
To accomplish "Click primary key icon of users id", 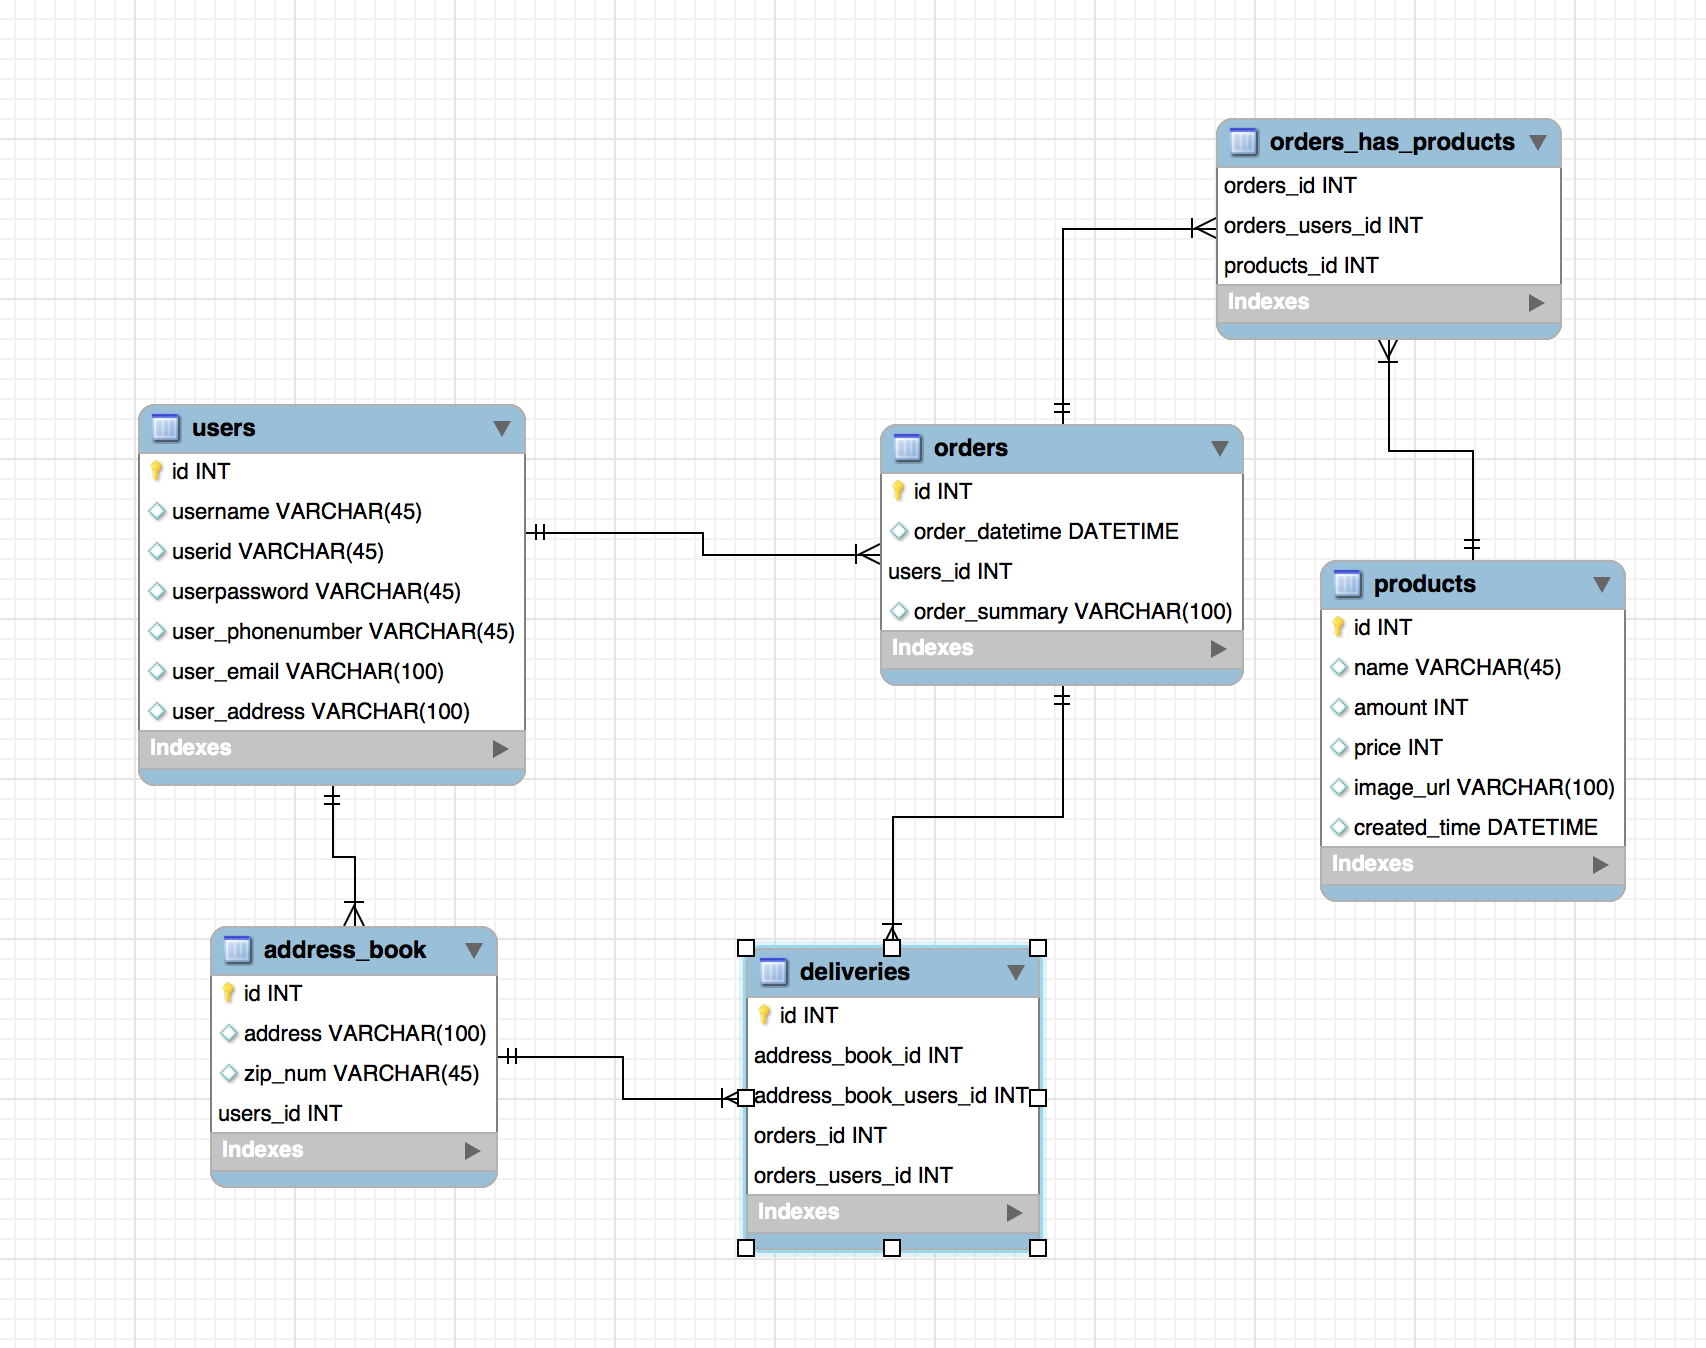I will click(157, 471).
